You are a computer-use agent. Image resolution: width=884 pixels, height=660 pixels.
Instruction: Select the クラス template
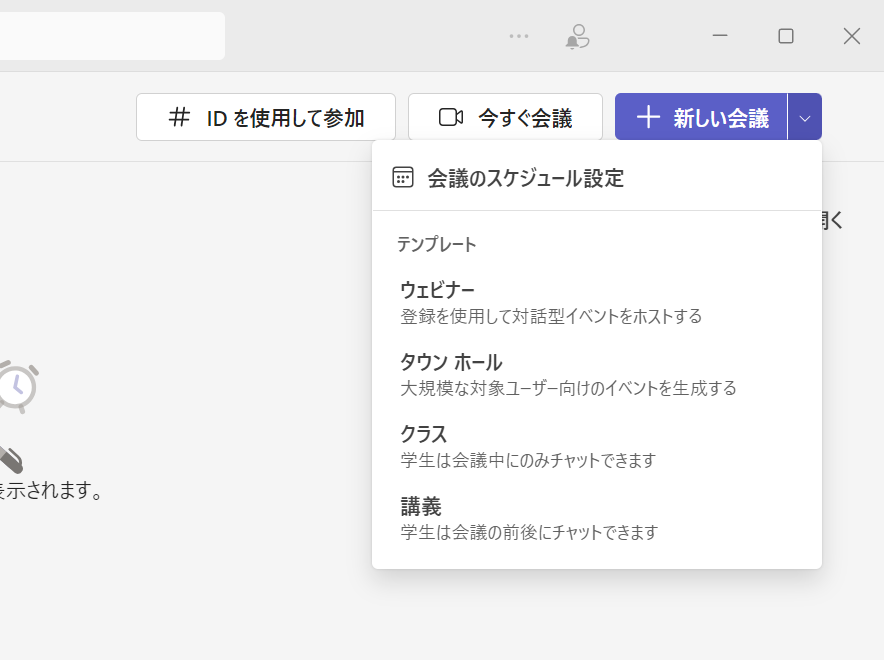tap(596, 446)
